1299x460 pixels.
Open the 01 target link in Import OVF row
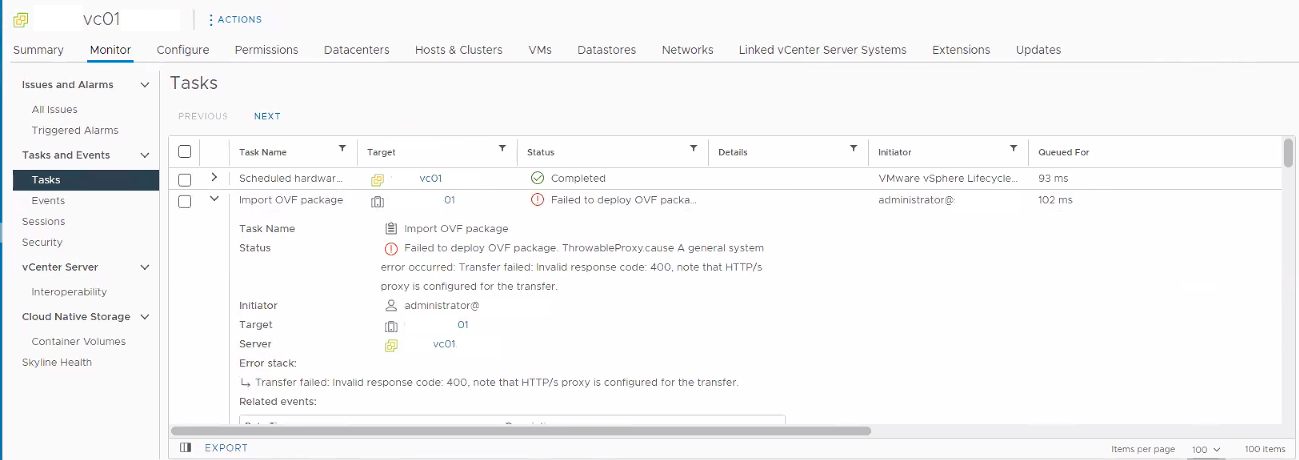(x=450, y=200)
